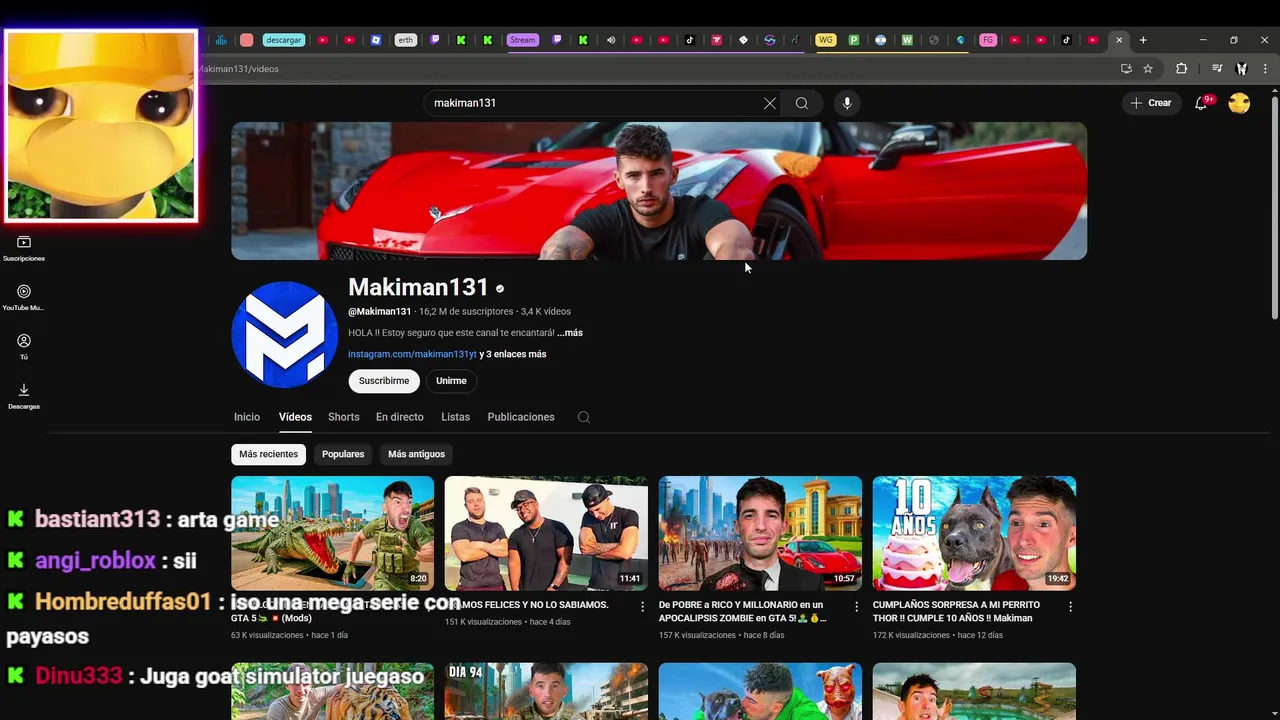Open the browser media controls icon
Viewport: 1280px width, 720px height.
point(1216,68)
